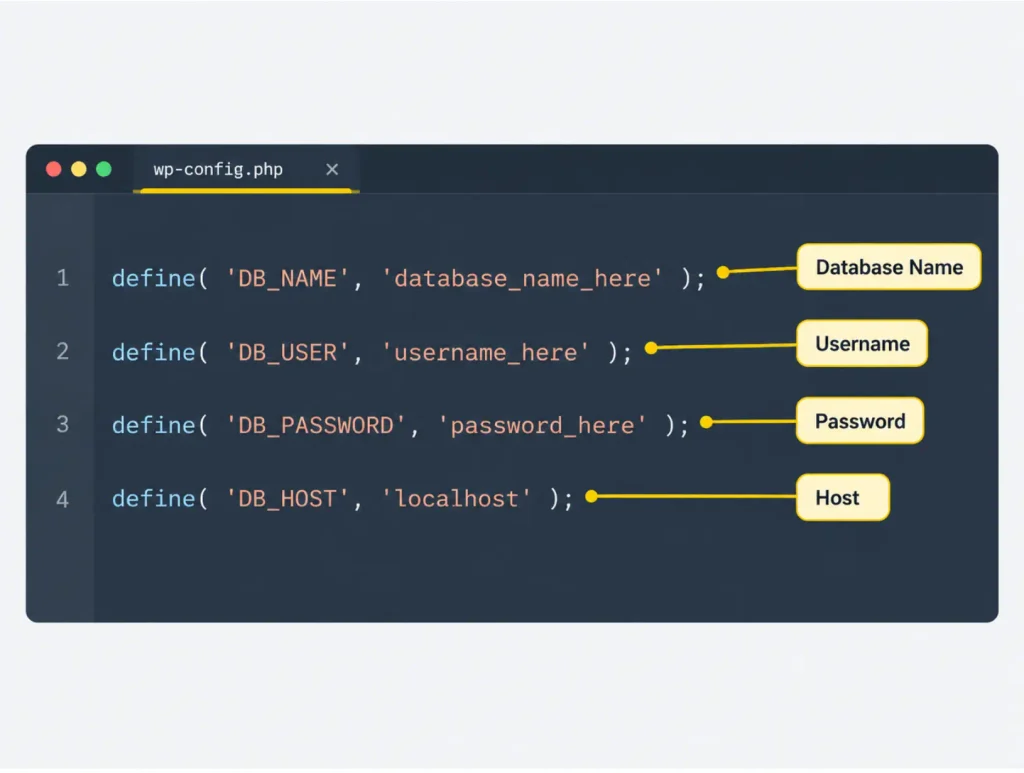
Task: Click the red close window button
Action: (54, 170)
